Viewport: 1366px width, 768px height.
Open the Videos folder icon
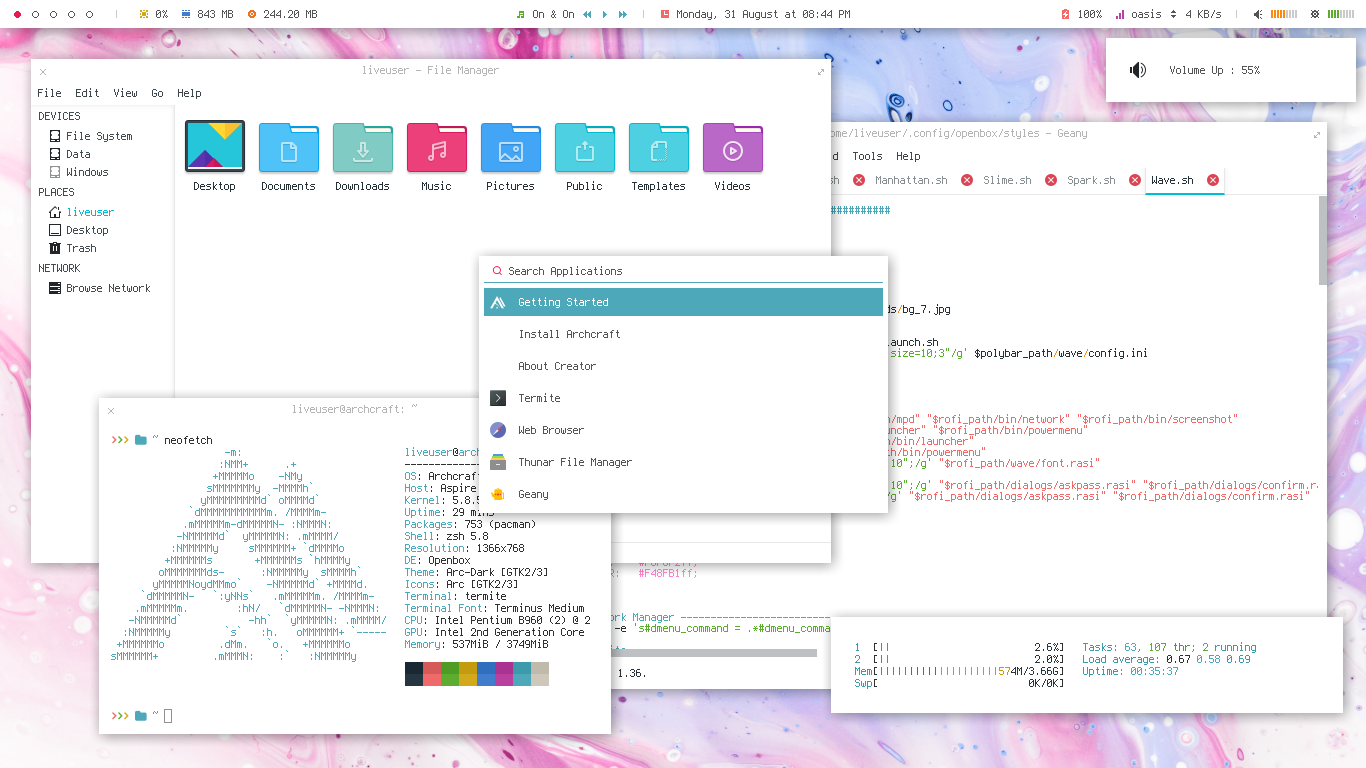pos(732,148)
